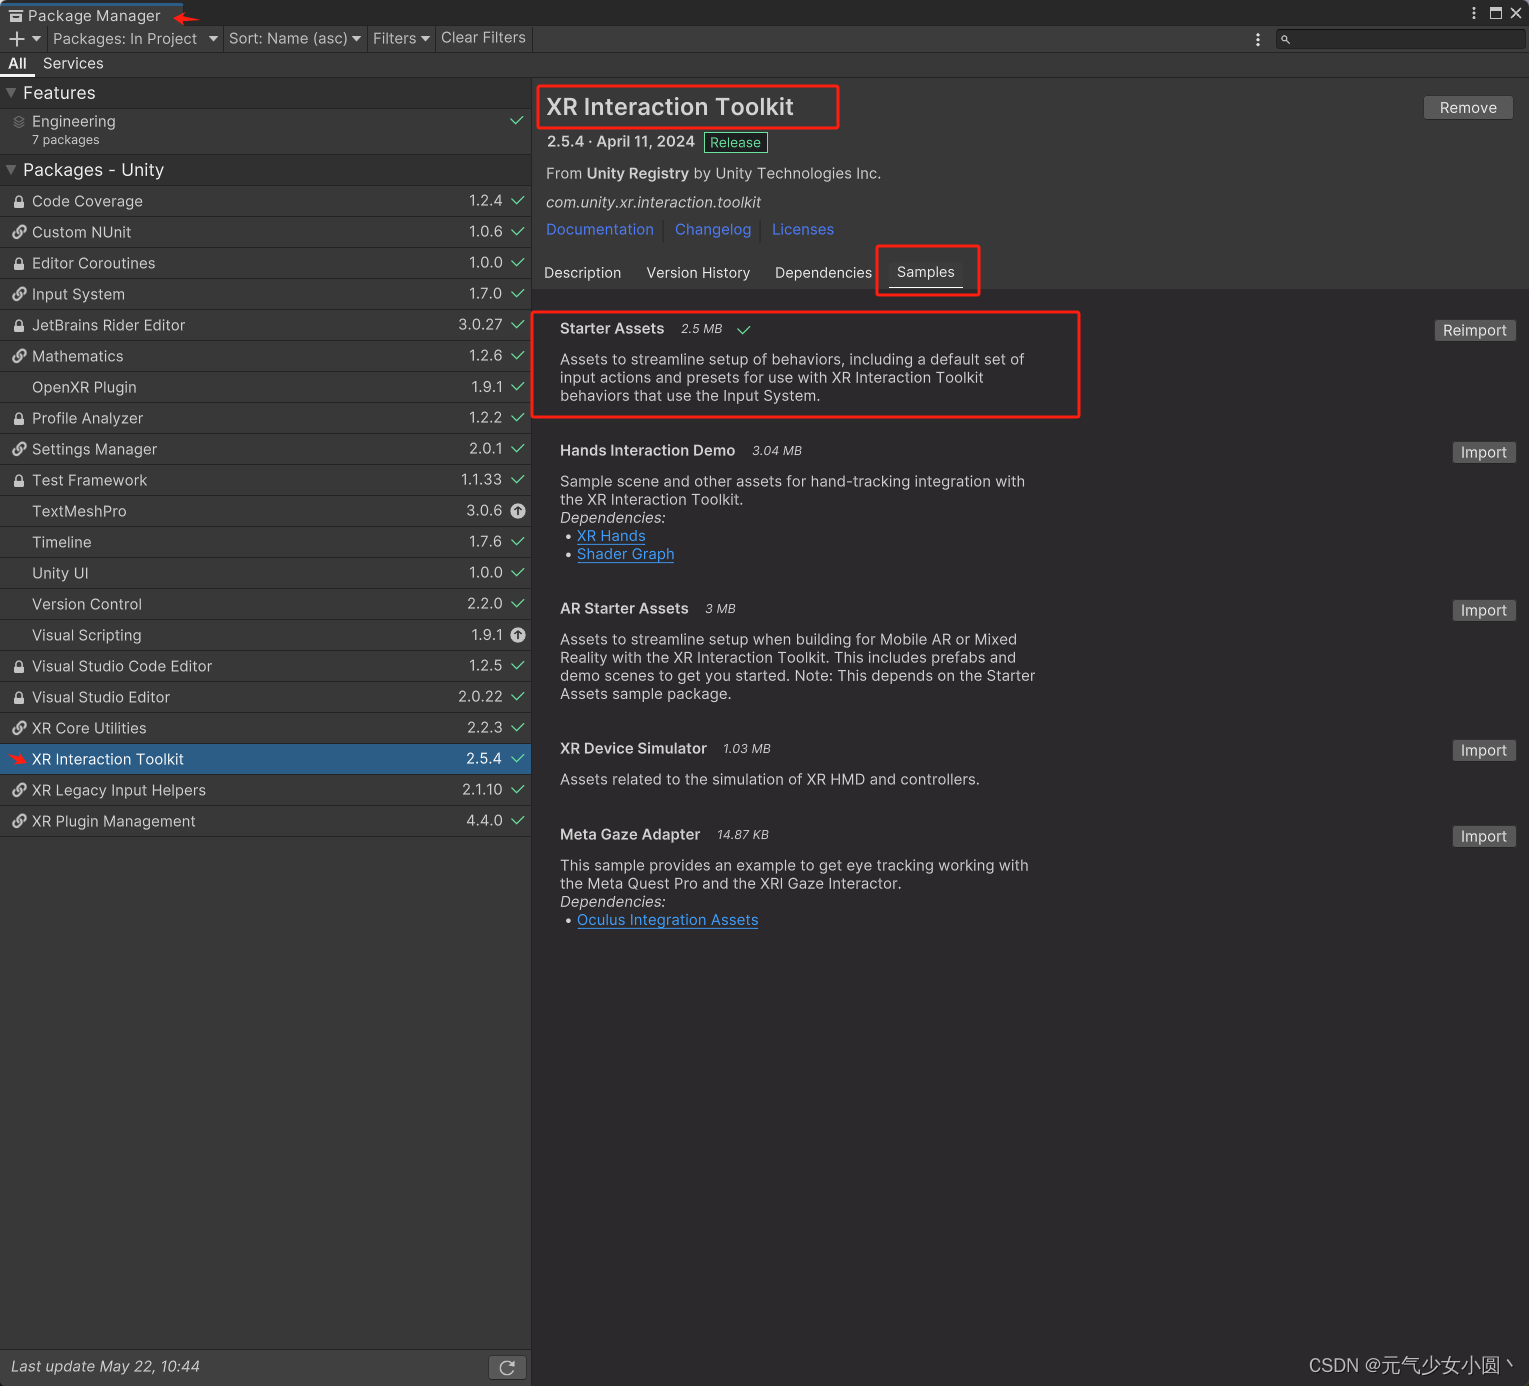
Task: Click link icon beside XR Legacy Input Helpers
Action: pyautogui.click(x=19, y=790)
